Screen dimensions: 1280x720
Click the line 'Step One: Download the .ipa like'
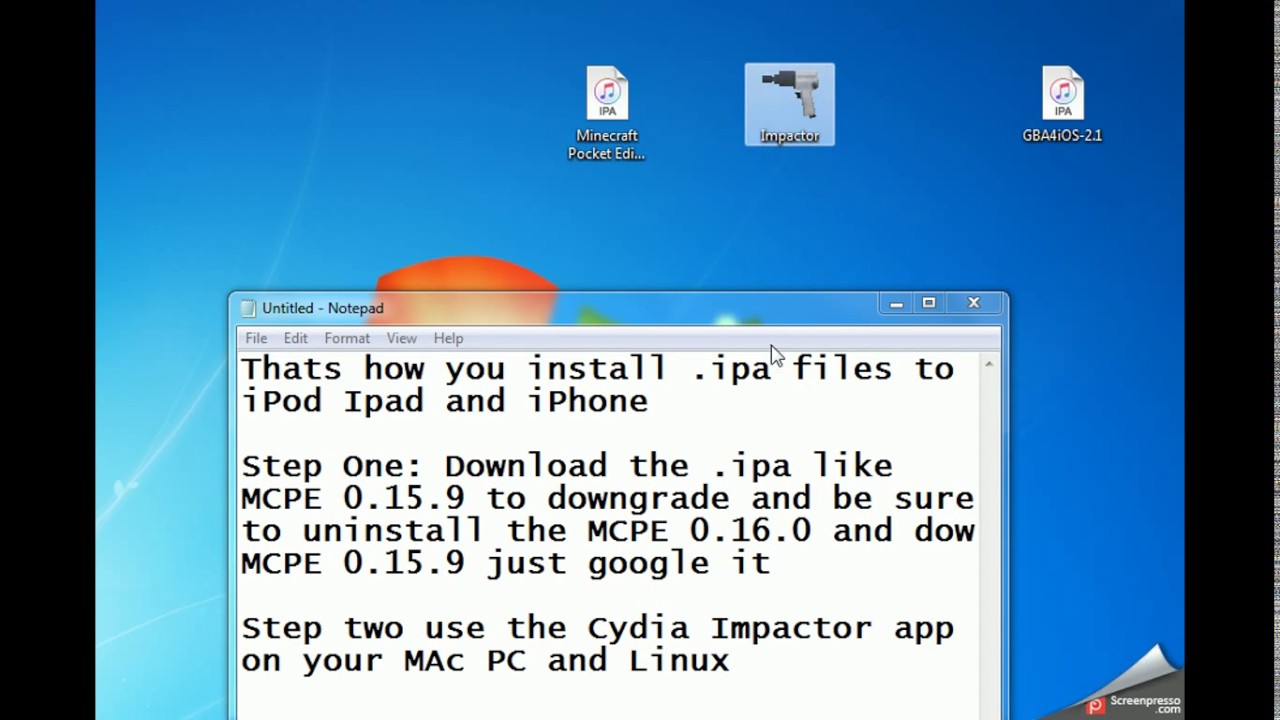point(567,466)
